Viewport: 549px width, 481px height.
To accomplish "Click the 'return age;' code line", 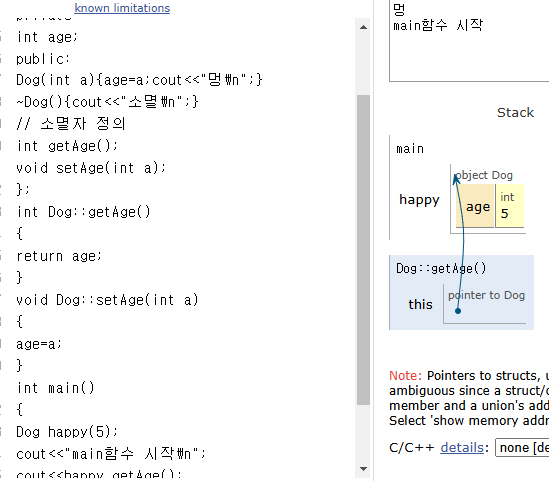I will (59, 256).
